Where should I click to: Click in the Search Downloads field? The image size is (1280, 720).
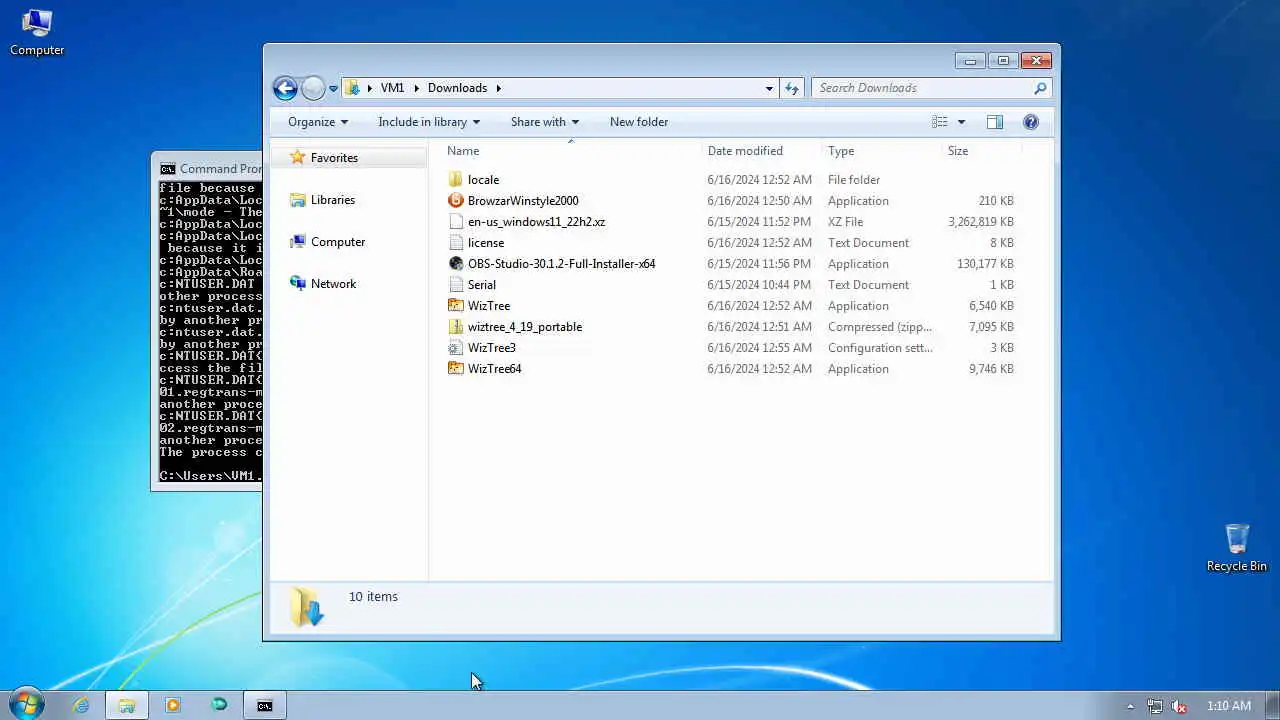click(920, 88)
